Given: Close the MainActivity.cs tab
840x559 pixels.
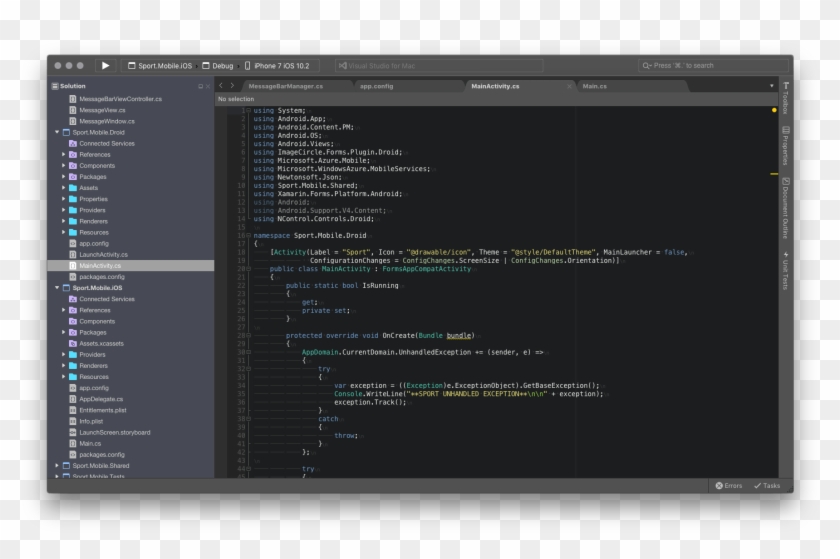Looking at the screenshot, I should [569, 86].
